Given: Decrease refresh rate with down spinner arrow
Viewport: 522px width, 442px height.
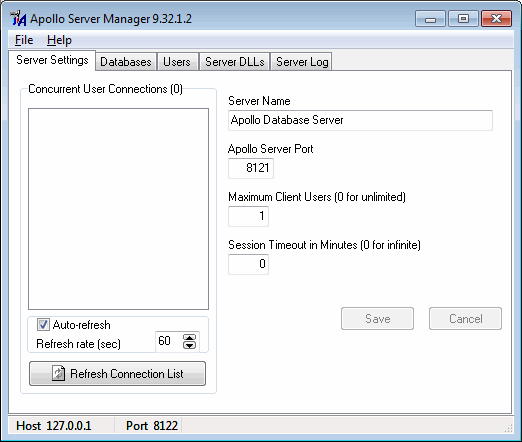Looking at the screenshot, I should click(189, 345).
